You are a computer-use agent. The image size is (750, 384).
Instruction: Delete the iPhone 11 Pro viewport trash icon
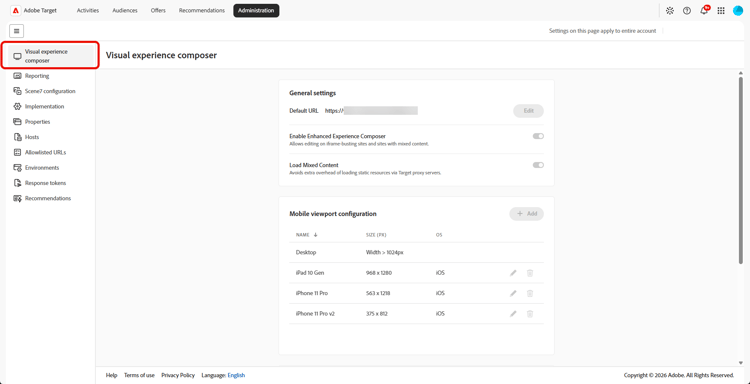pyautogui.click(x=530, y=293)
